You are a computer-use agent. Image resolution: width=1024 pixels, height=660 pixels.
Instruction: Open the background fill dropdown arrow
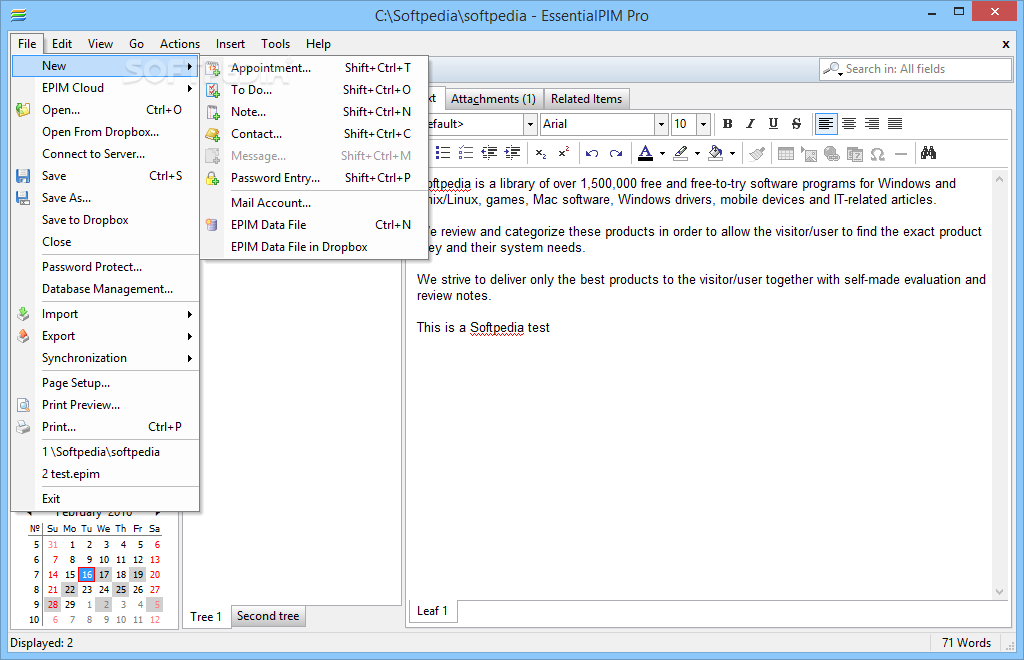[733, 153]
